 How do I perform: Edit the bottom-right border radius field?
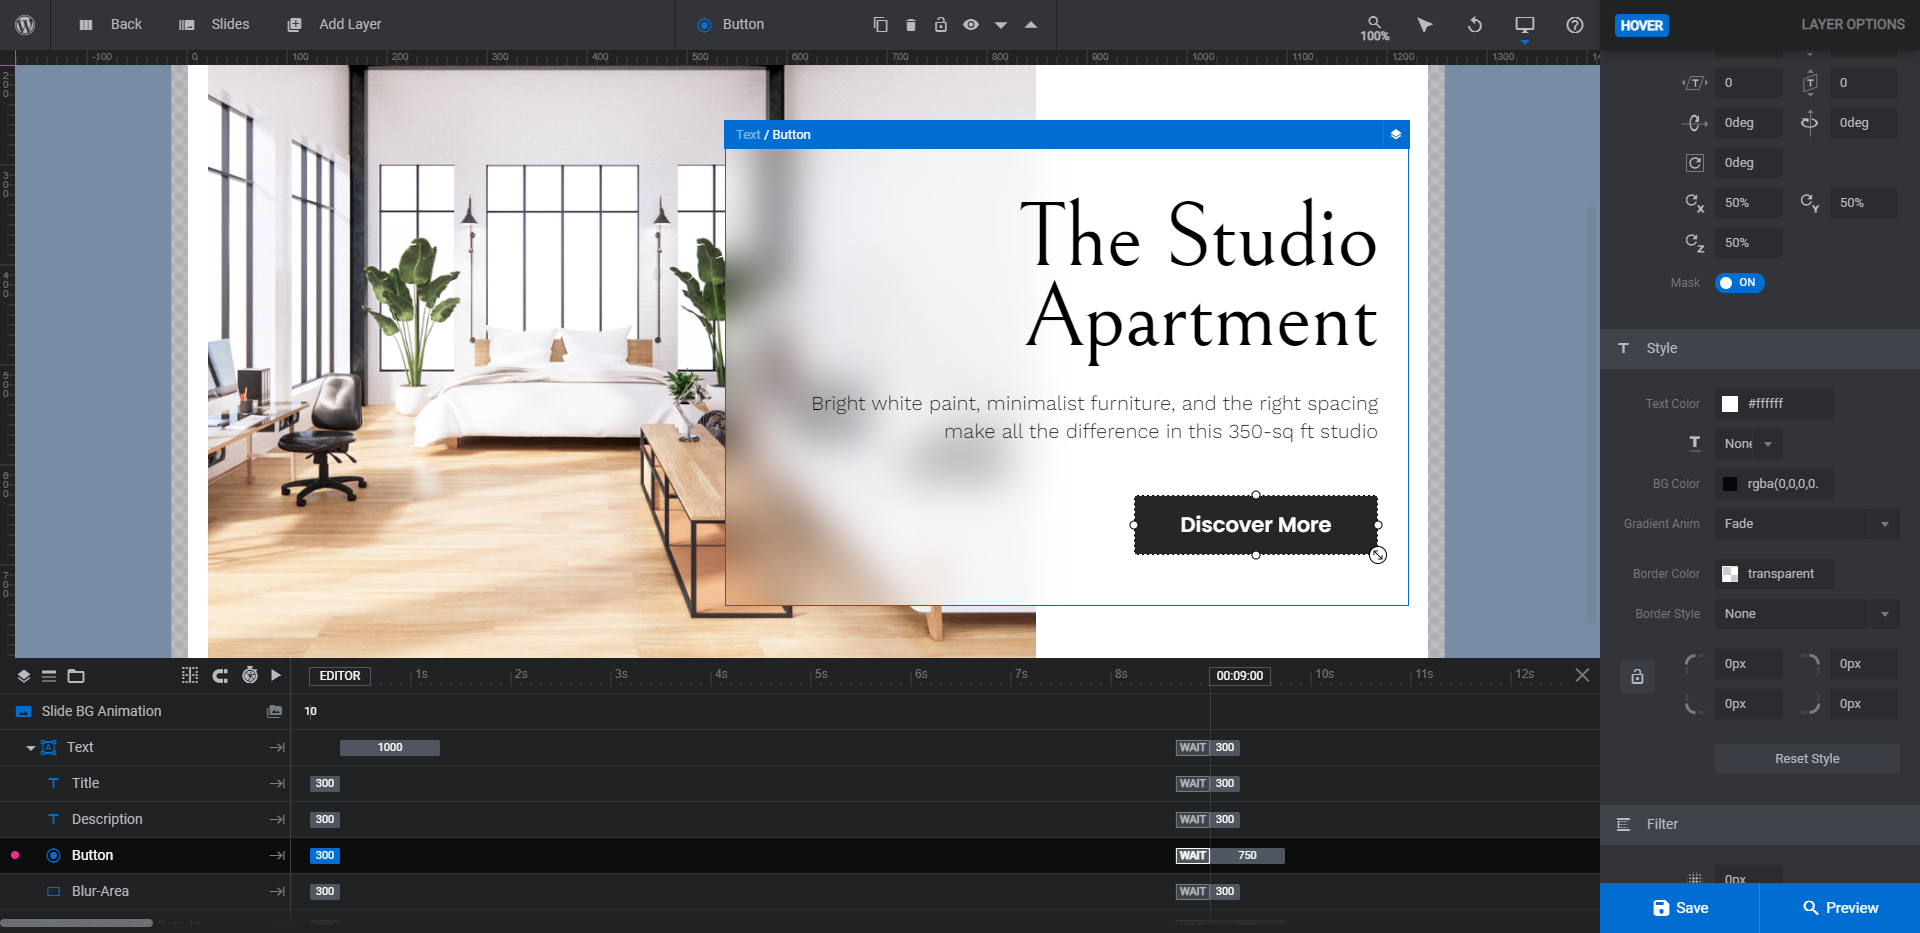[x=1866, y=704]
